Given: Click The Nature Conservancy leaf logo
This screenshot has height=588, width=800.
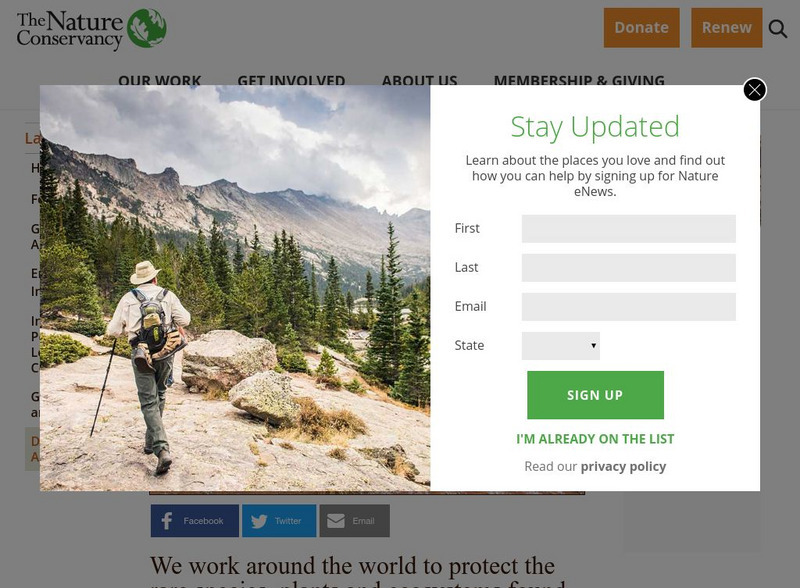Looking at the screenshot, I should [146, 28].
